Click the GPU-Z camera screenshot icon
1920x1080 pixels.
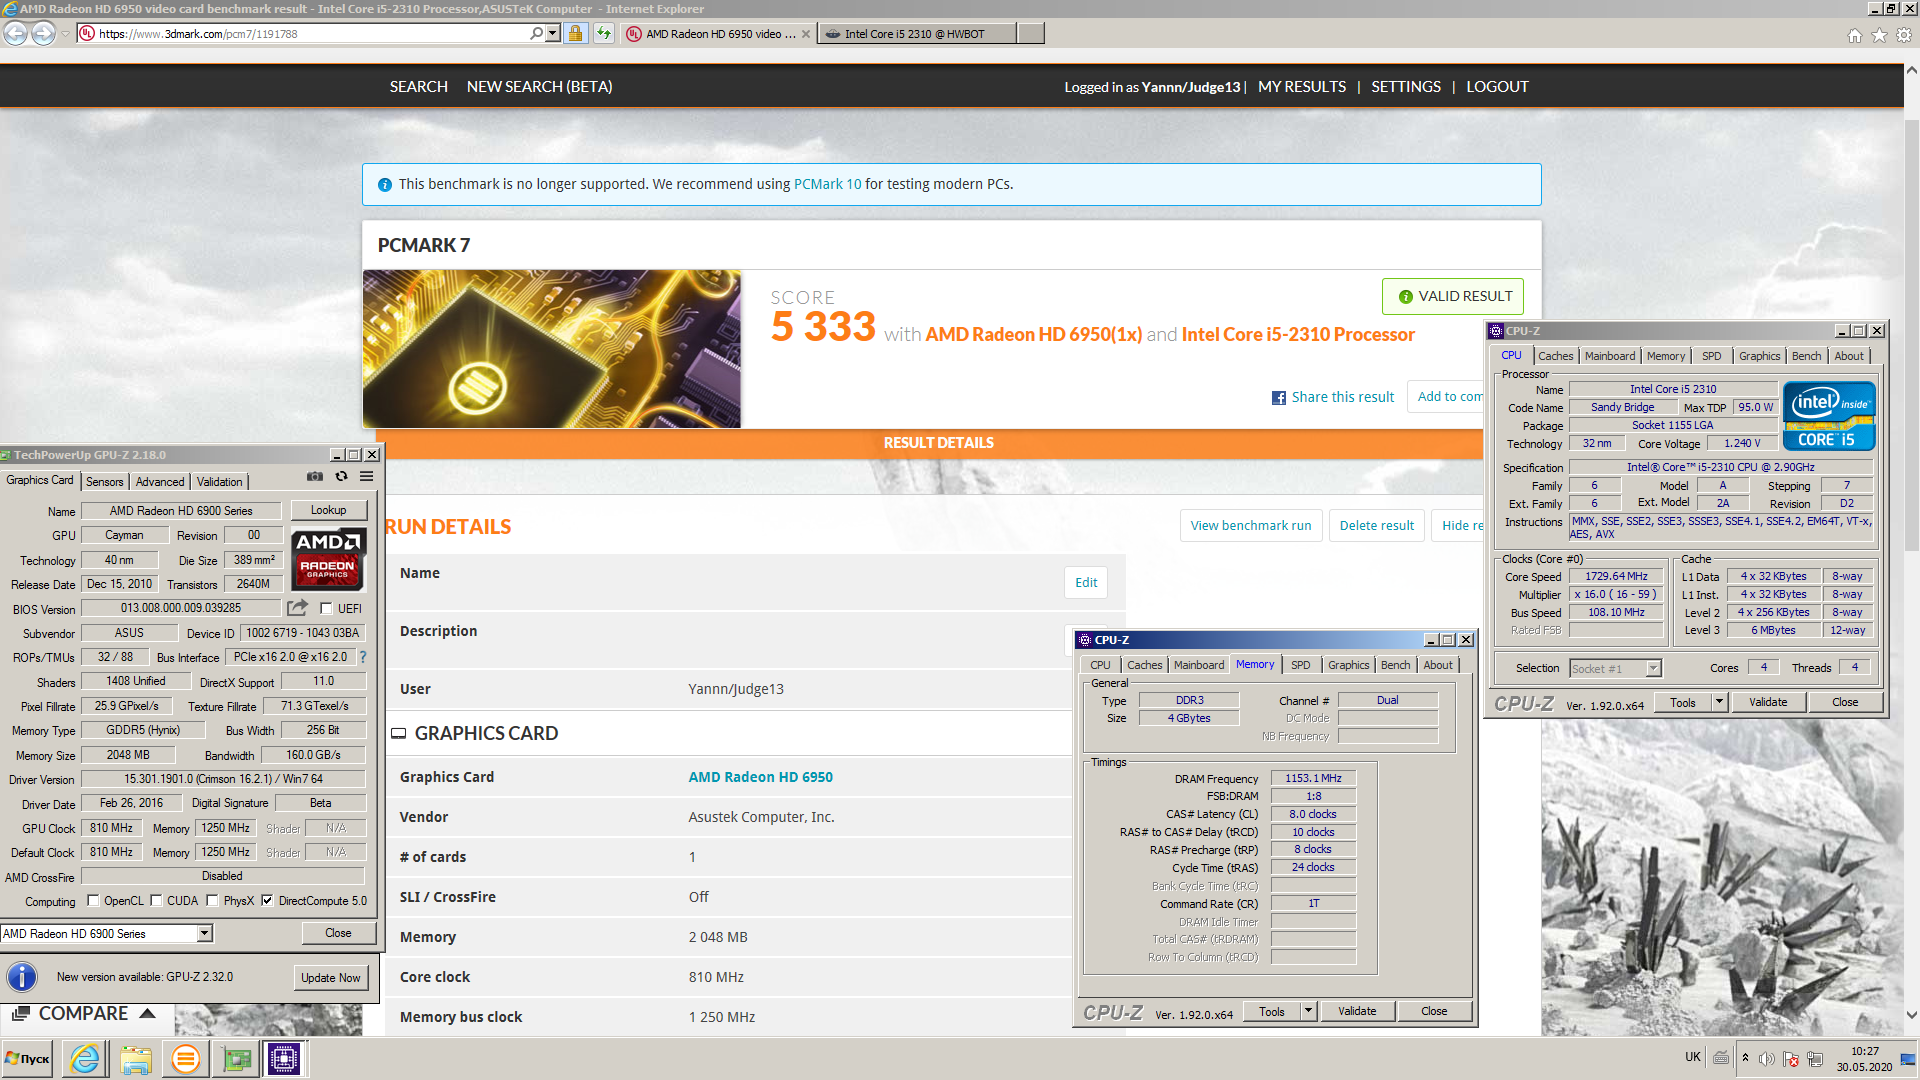click(315, 477)
